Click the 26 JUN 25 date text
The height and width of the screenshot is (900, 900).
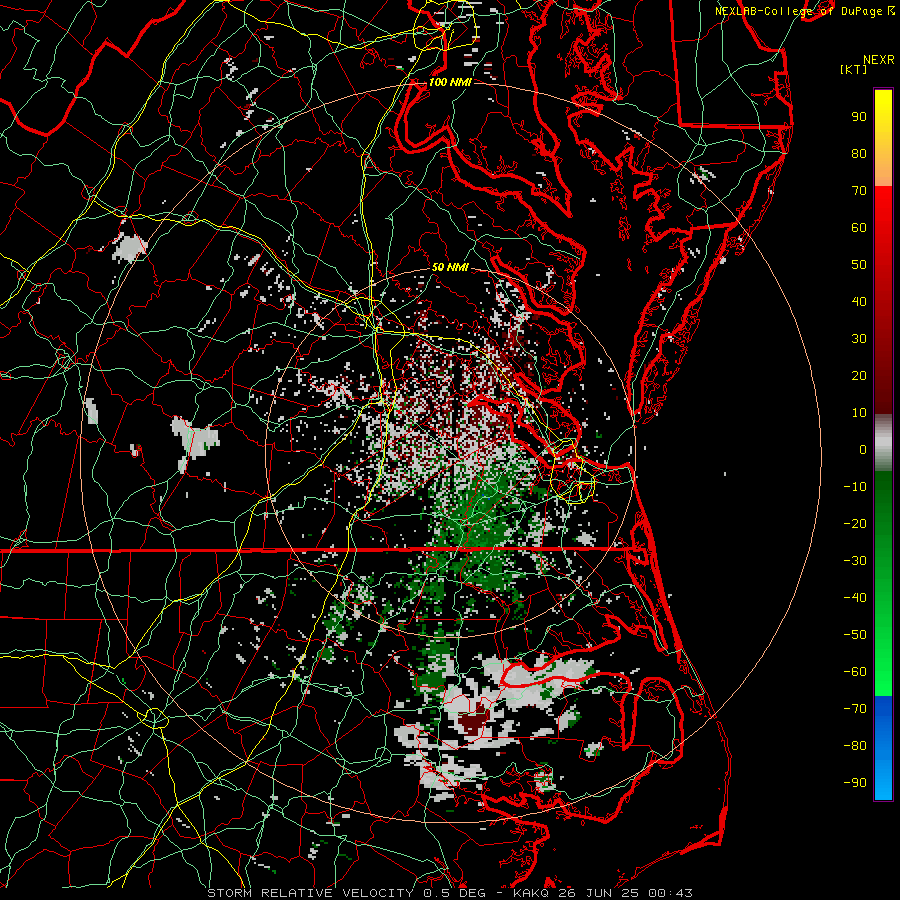pyautogui.click(x=599, y=893)
